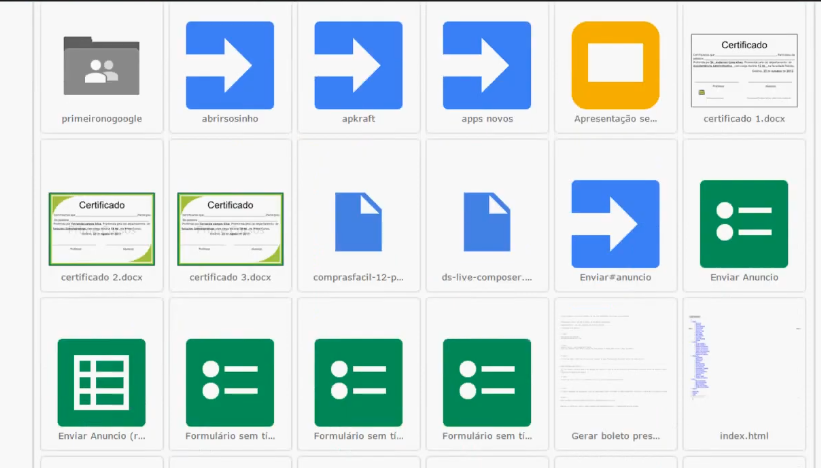Viewport: 821px width, 468px height.
Task: Select the 'certificado 1.docx' name label
Action: (x=744, y=119)
